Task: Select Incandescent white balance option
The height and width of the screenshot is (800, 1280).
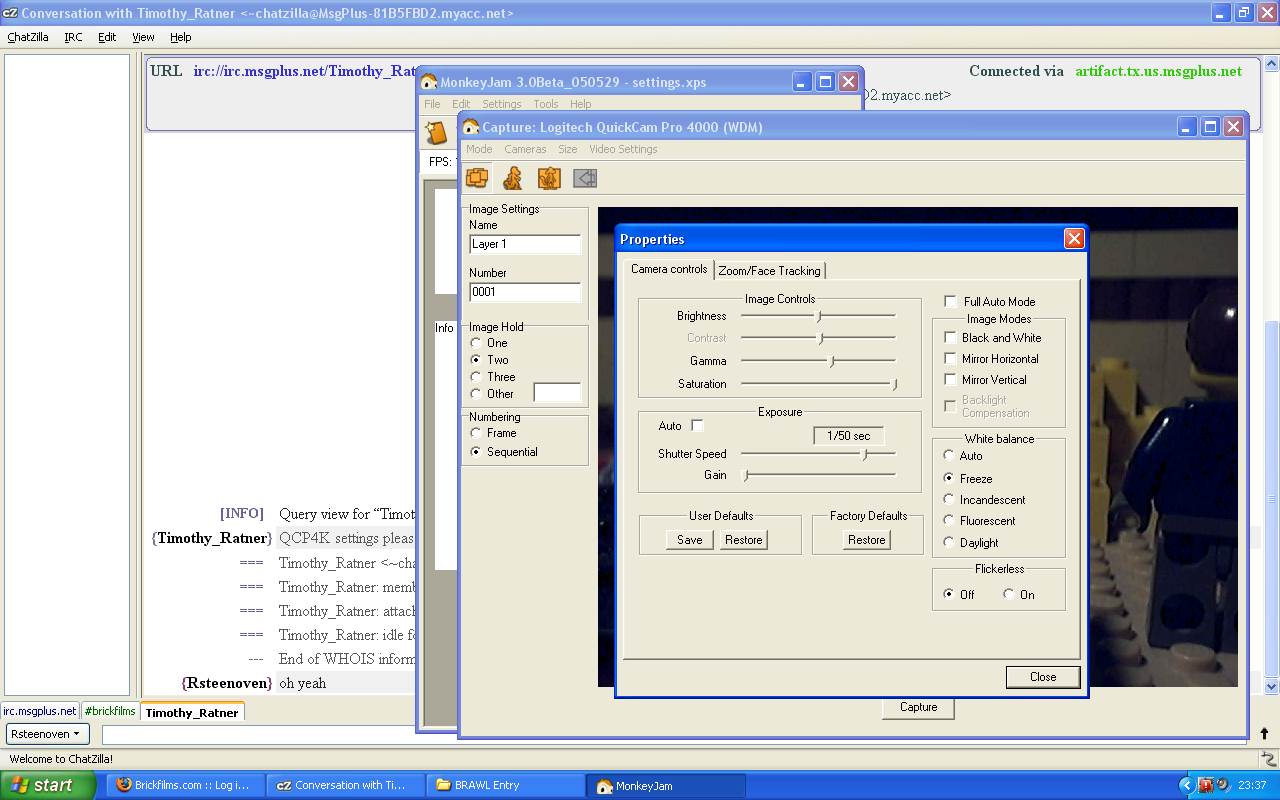Action: pos(949,500)
